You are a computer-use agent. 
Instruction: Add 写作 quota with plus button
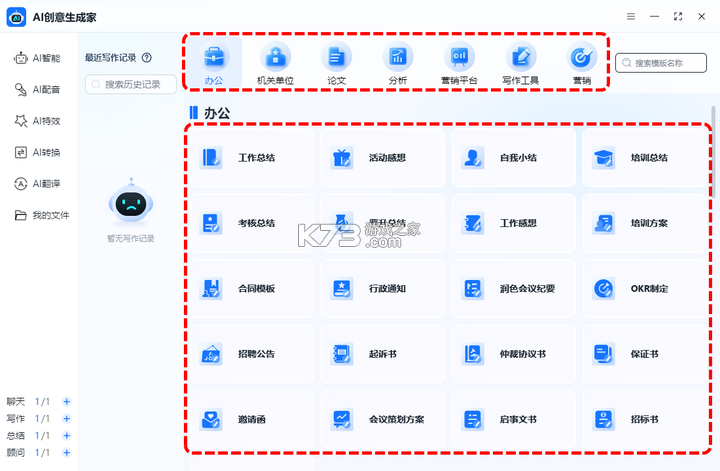67,419
